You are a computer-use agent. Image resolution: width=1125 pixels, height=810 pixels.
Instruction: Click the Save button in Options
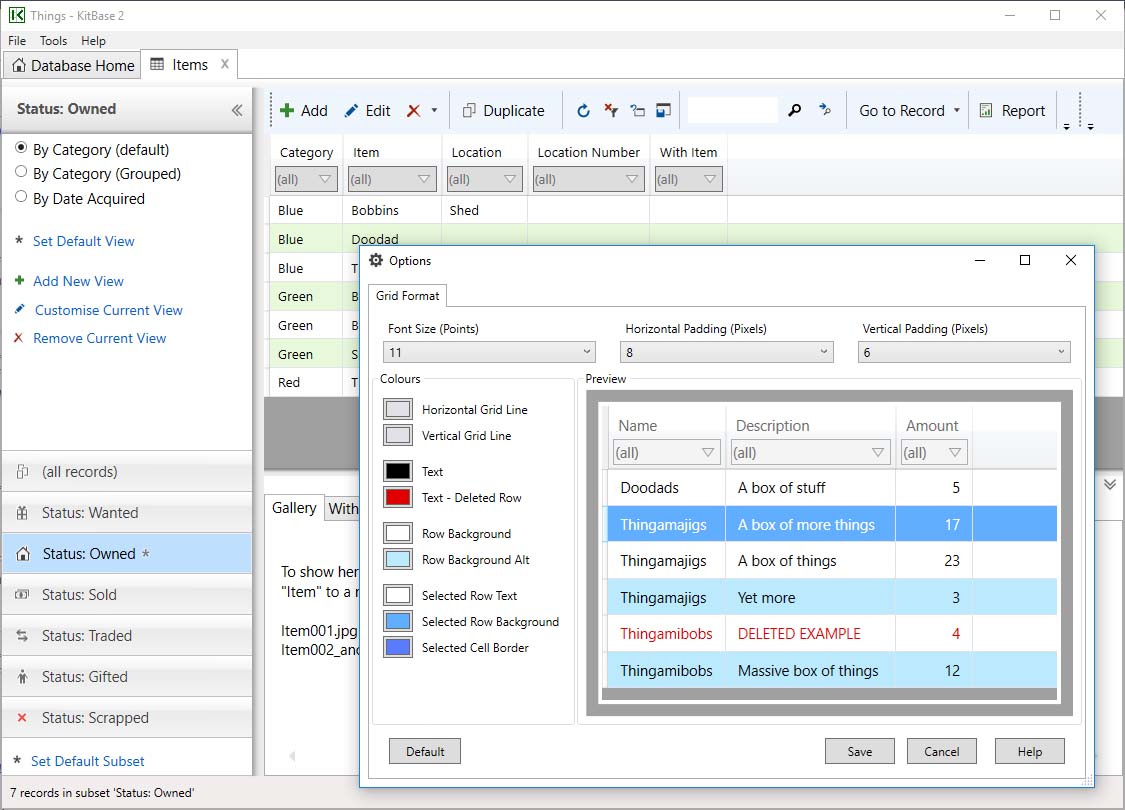click(x=860, y=751)
